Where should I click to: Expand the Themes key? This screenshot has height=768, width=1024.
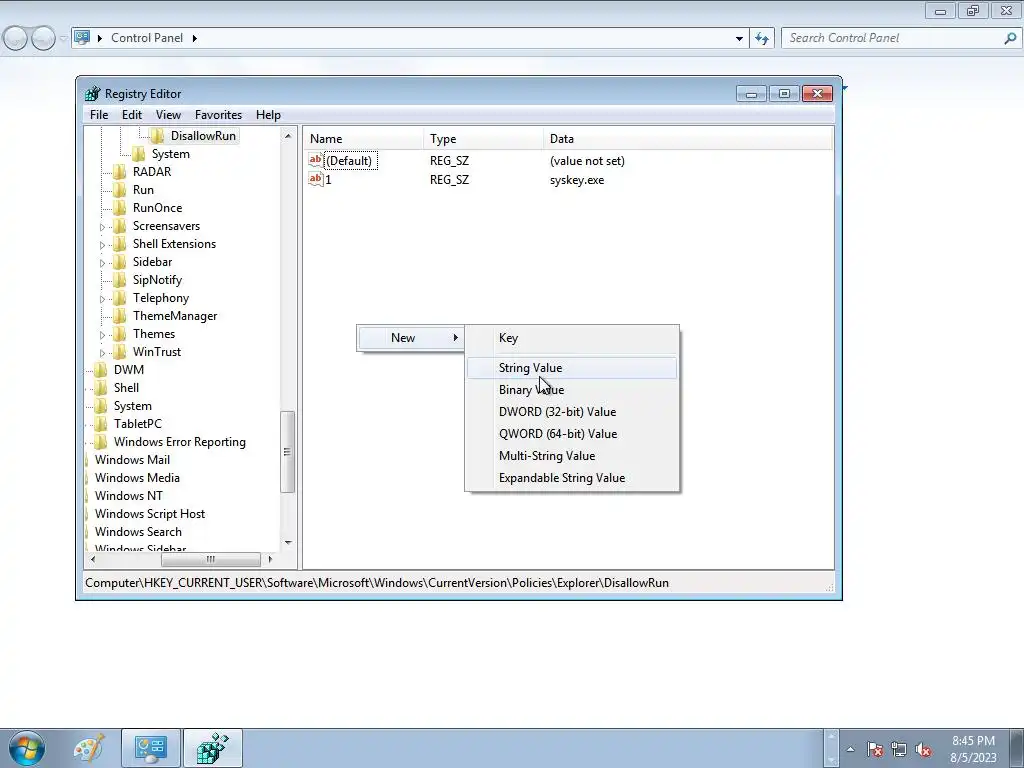pyautogui.click(x=102, y=334)
